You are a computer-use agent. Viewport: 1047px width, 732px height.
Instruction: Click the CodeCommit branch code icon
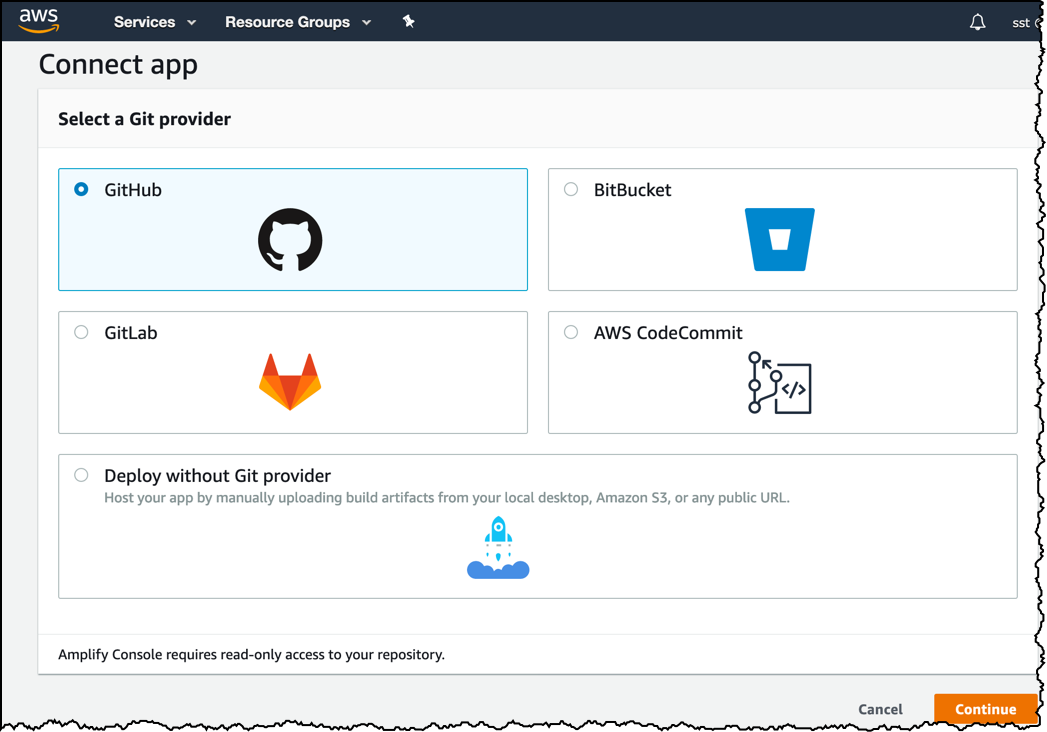779,383
